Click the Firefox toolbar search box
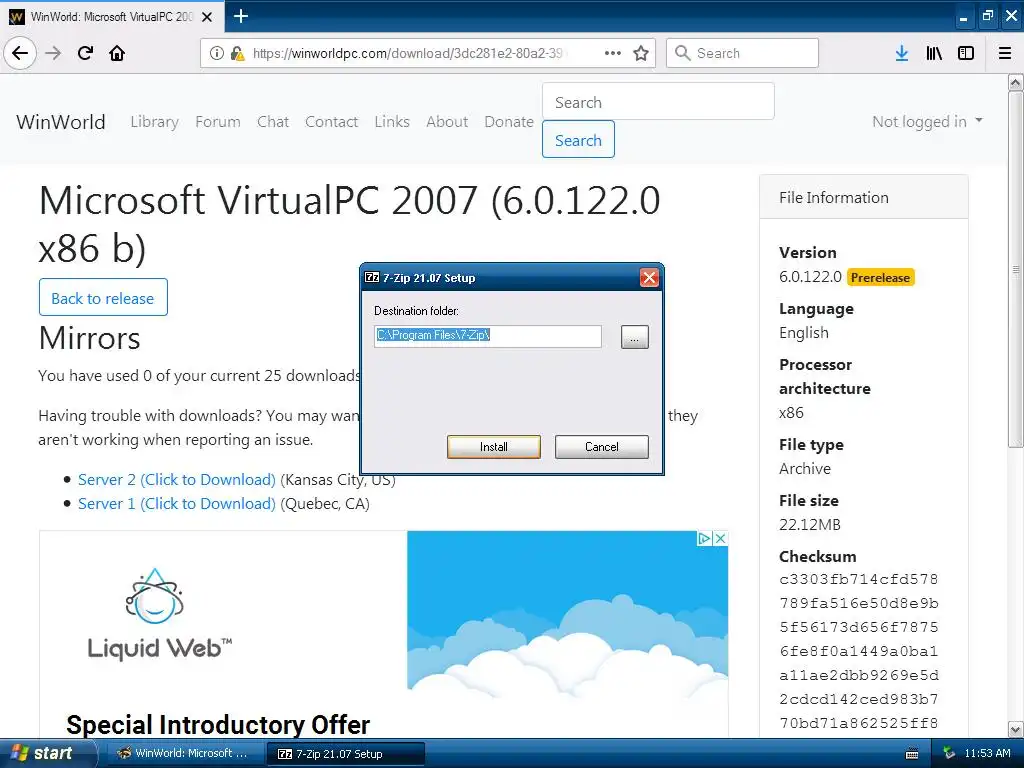1024x768 pixels. click(x=742, y=53)
